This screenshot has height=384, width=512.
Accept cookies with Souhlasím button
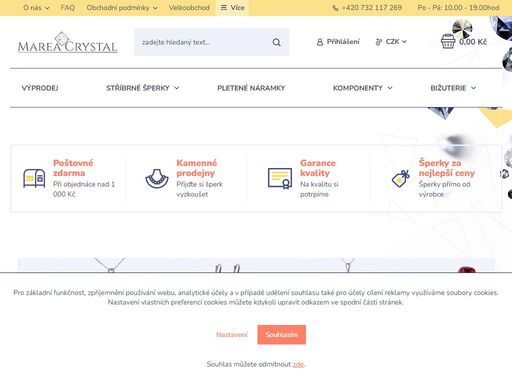coord(282,335)
